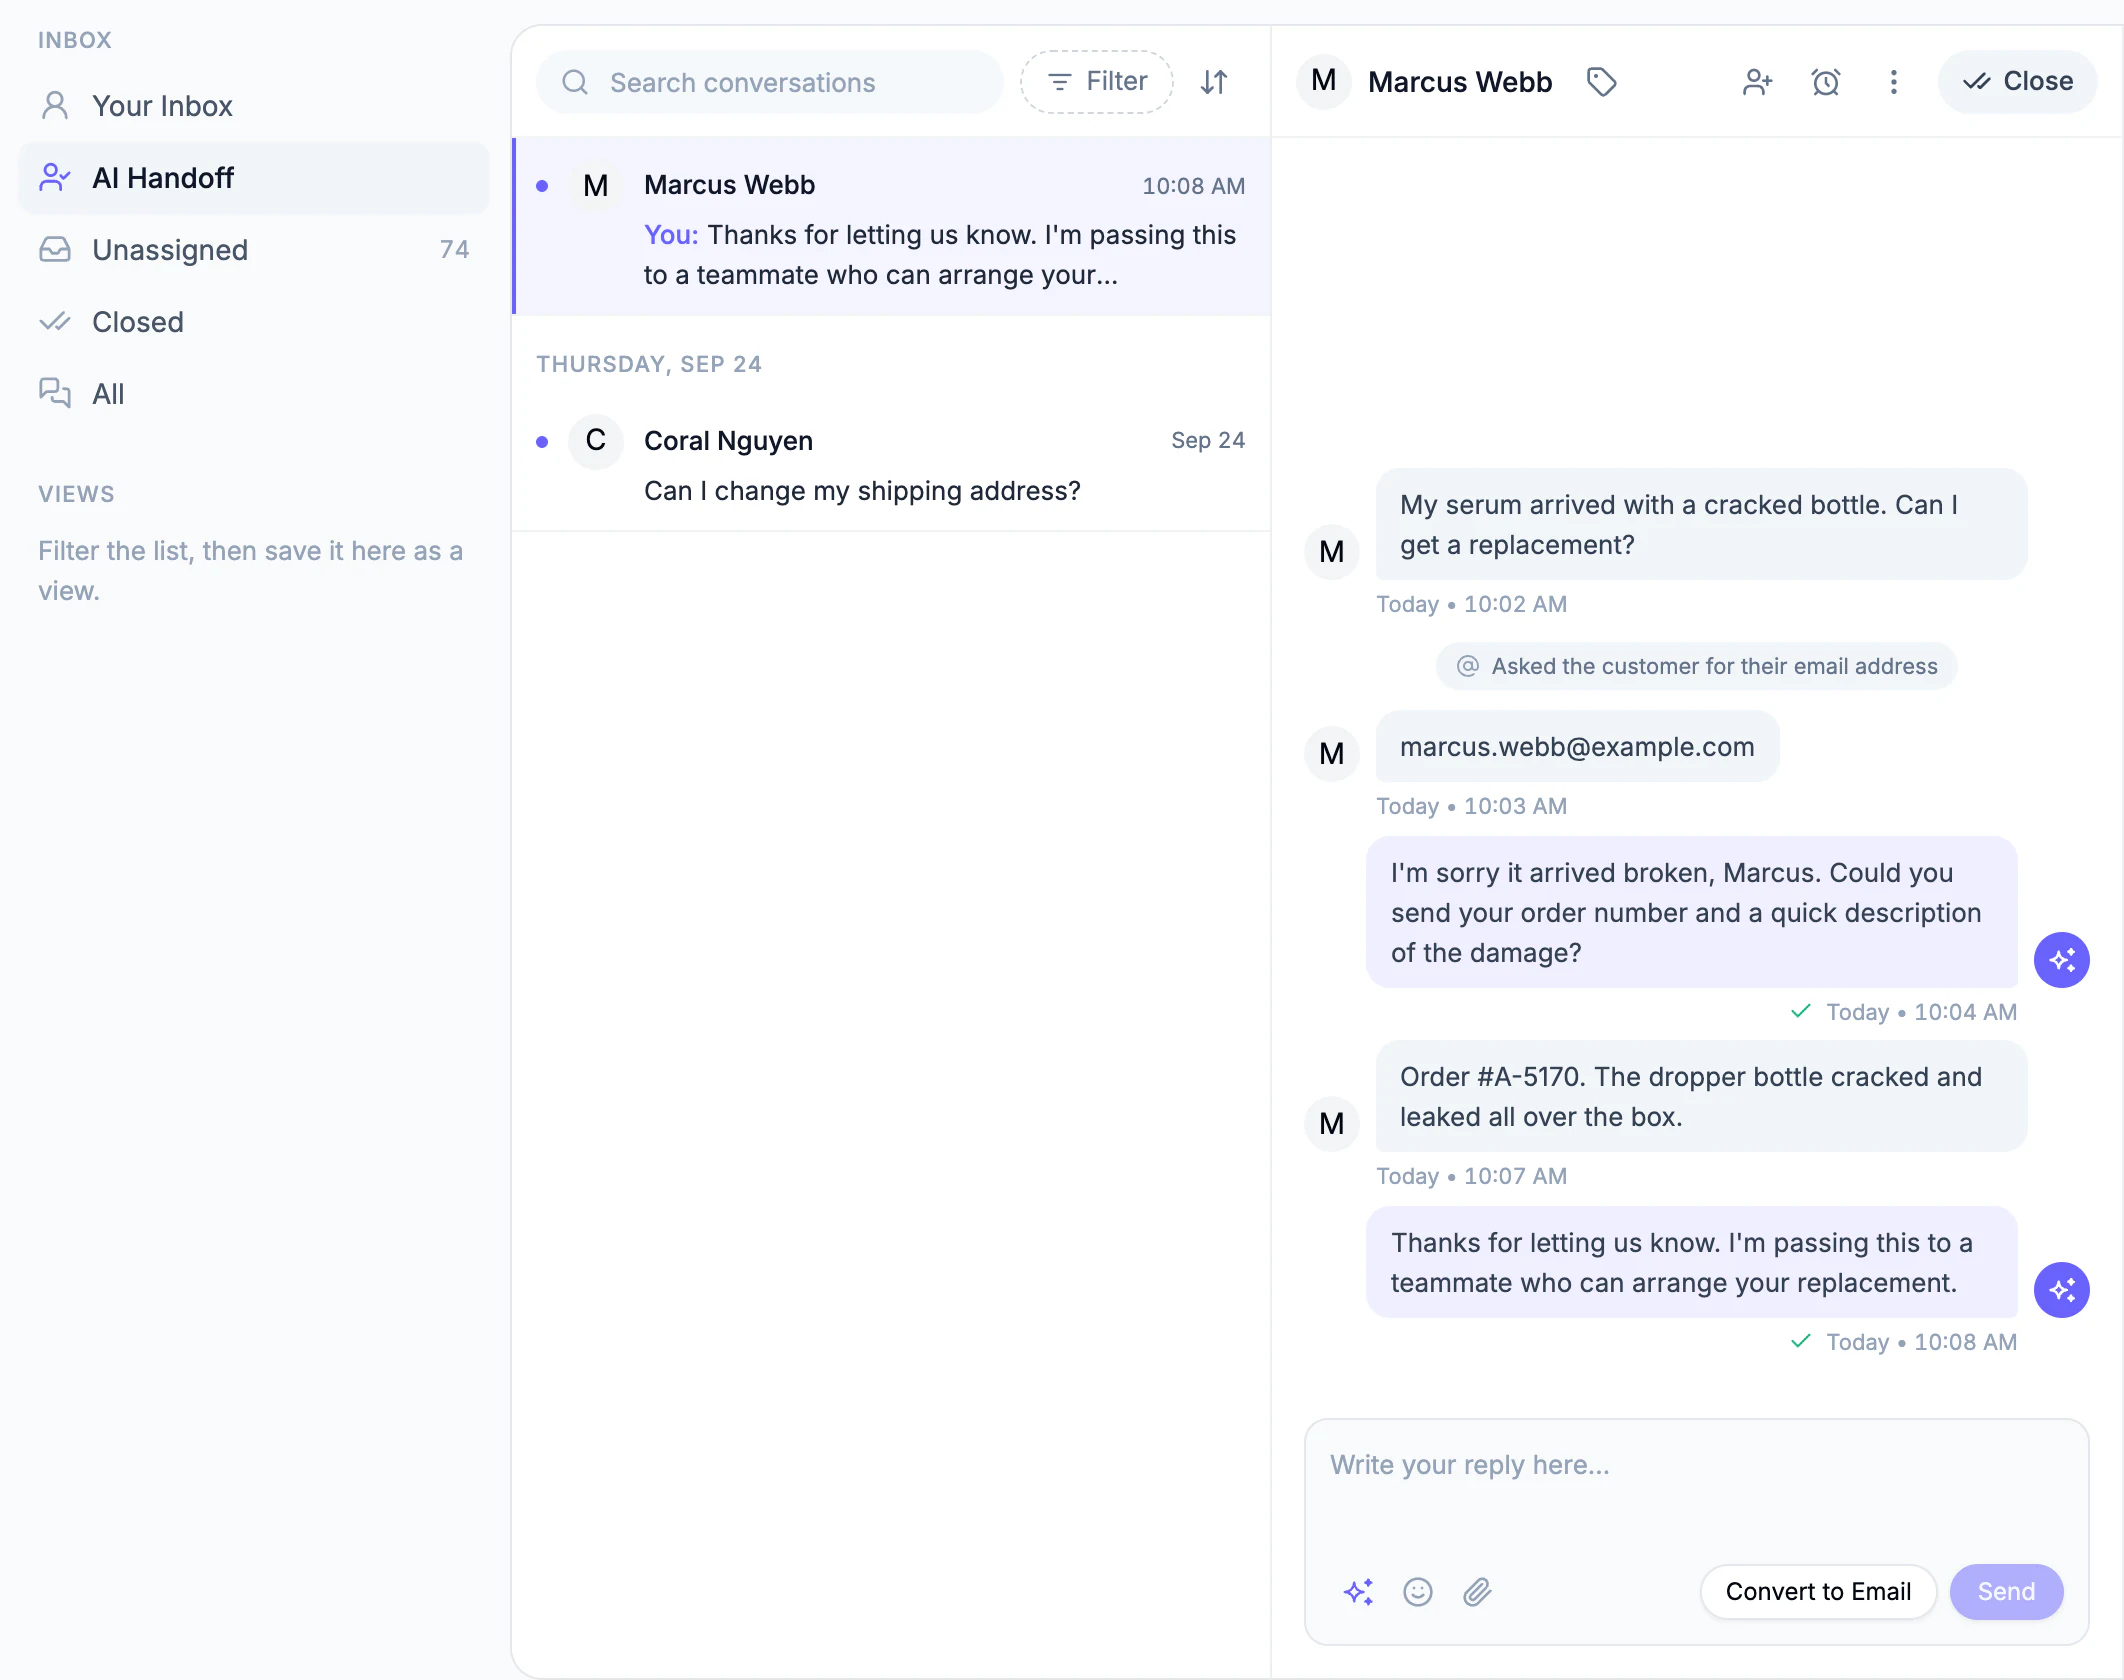Viewport: 2124px width, 1680px height.
Task: Open Your Inbox in the sidebar
Action: tap(254, 106)
